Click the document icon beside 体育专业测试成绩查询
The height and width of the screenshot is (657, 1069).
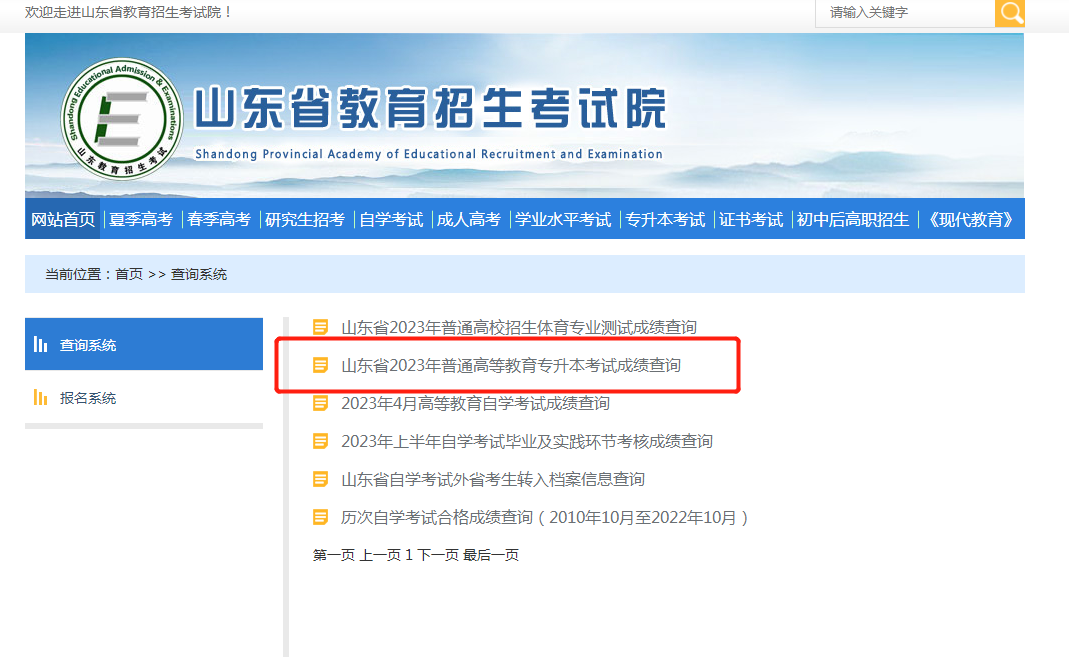click(320, 326)
